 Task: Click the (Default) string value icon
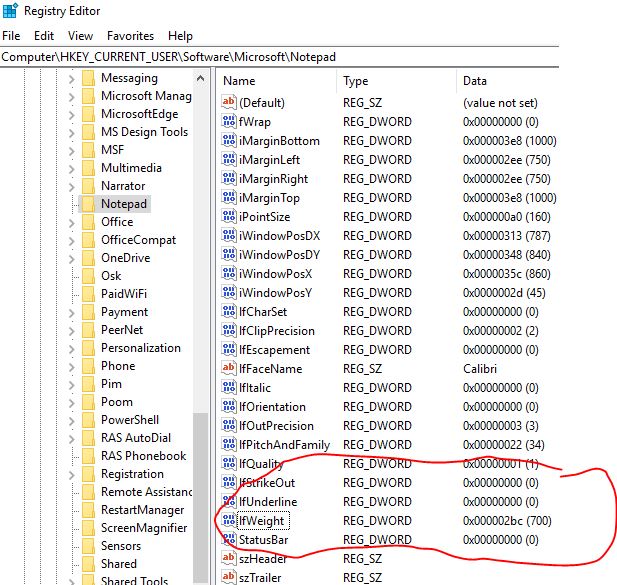(x=229, y=102)
